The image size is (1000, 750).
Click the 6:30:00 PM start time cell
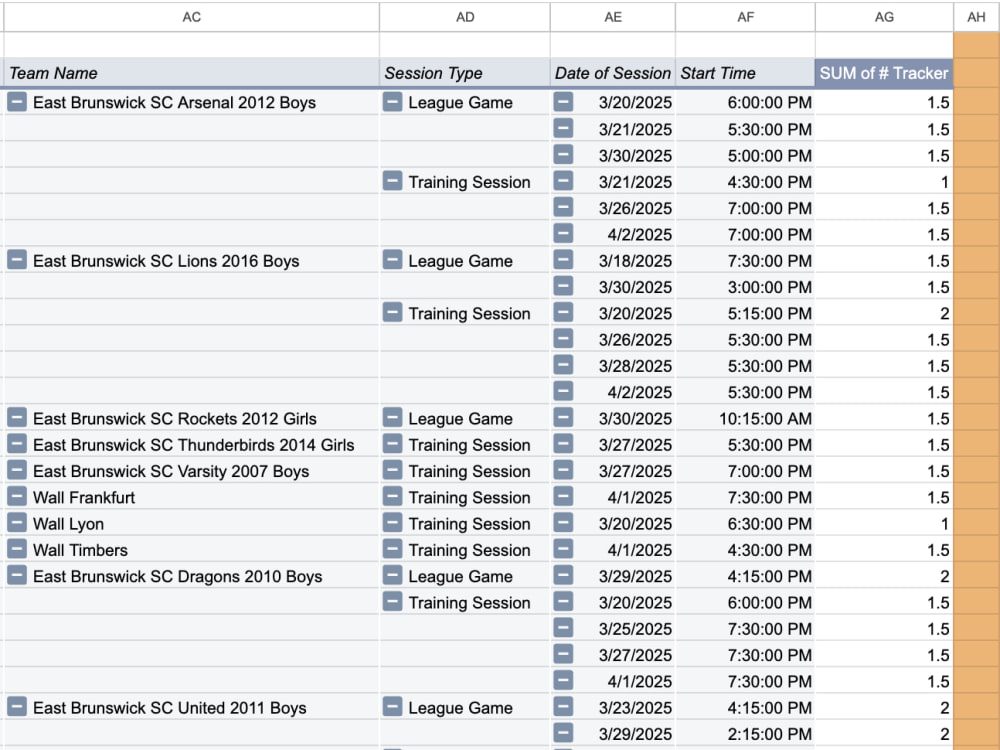pos(746,524)
